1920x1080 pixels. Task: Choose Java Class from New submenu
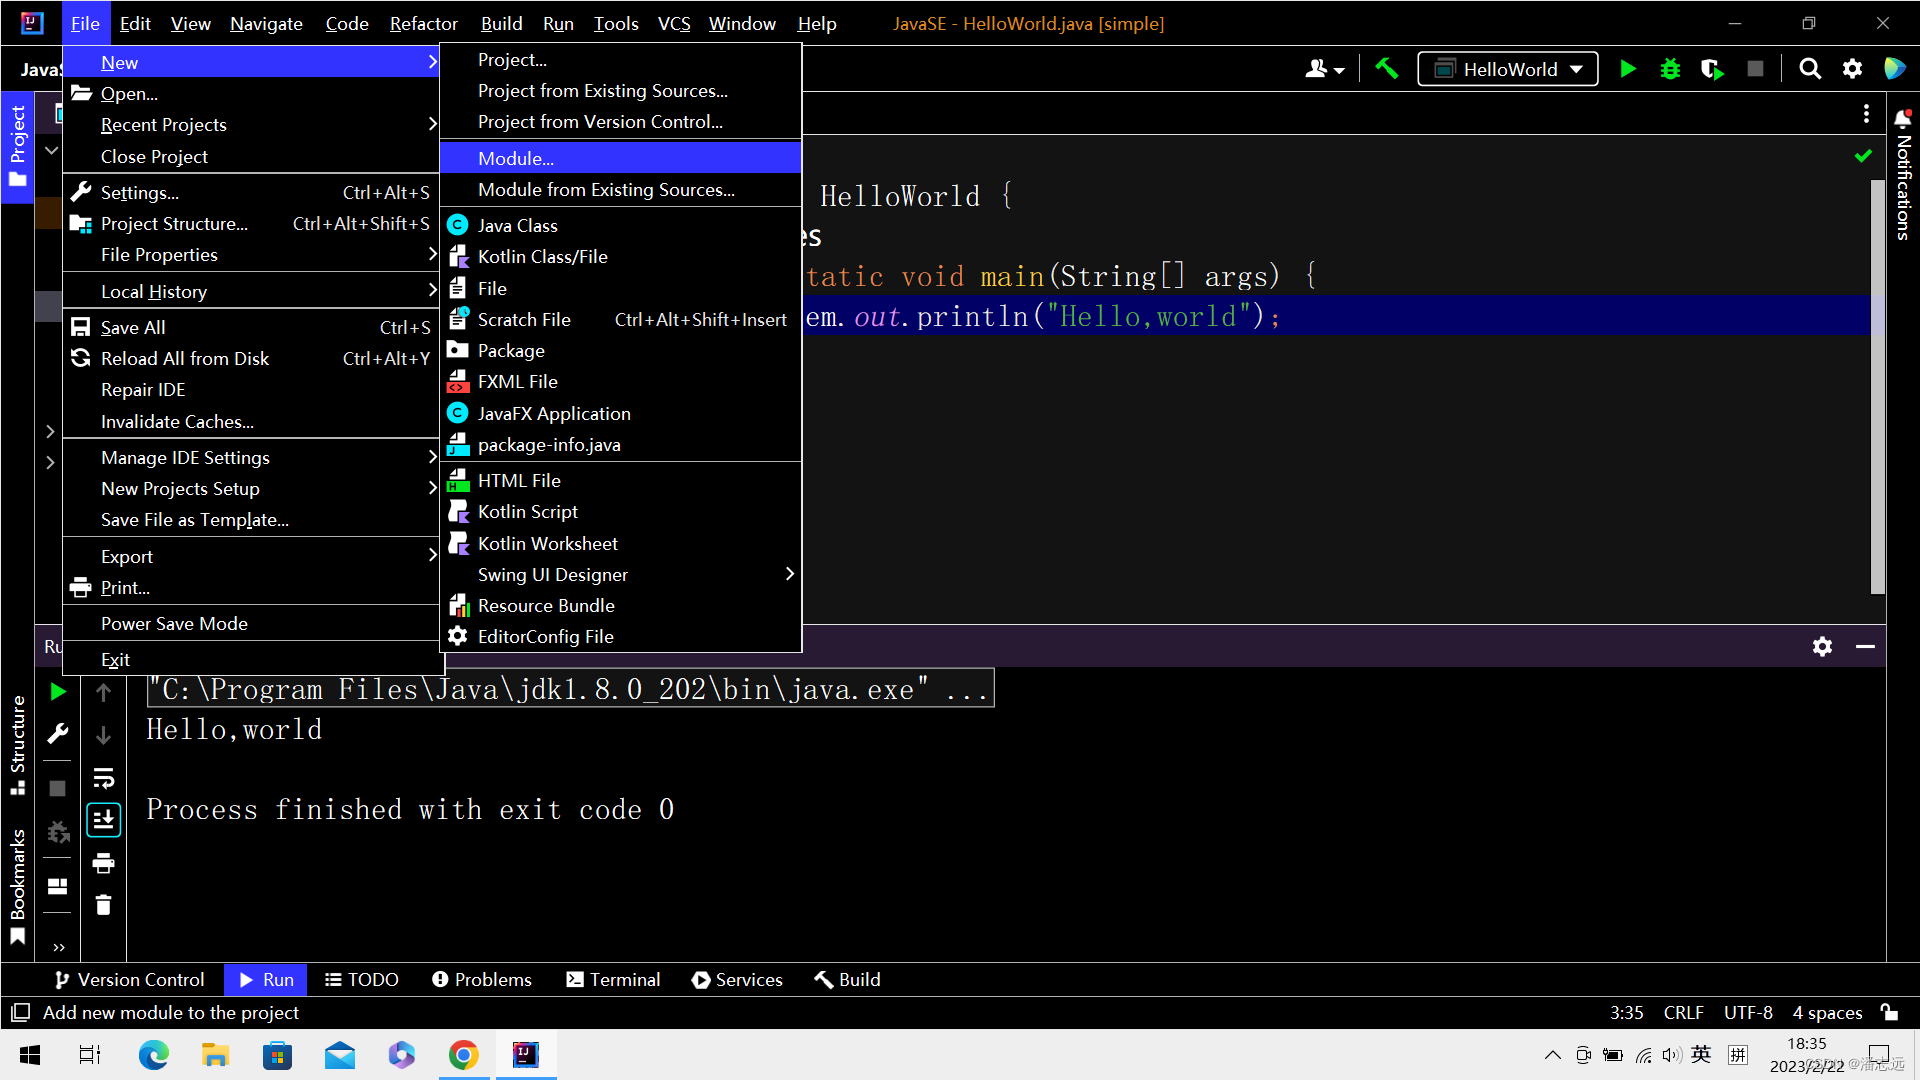pos(517,226)
